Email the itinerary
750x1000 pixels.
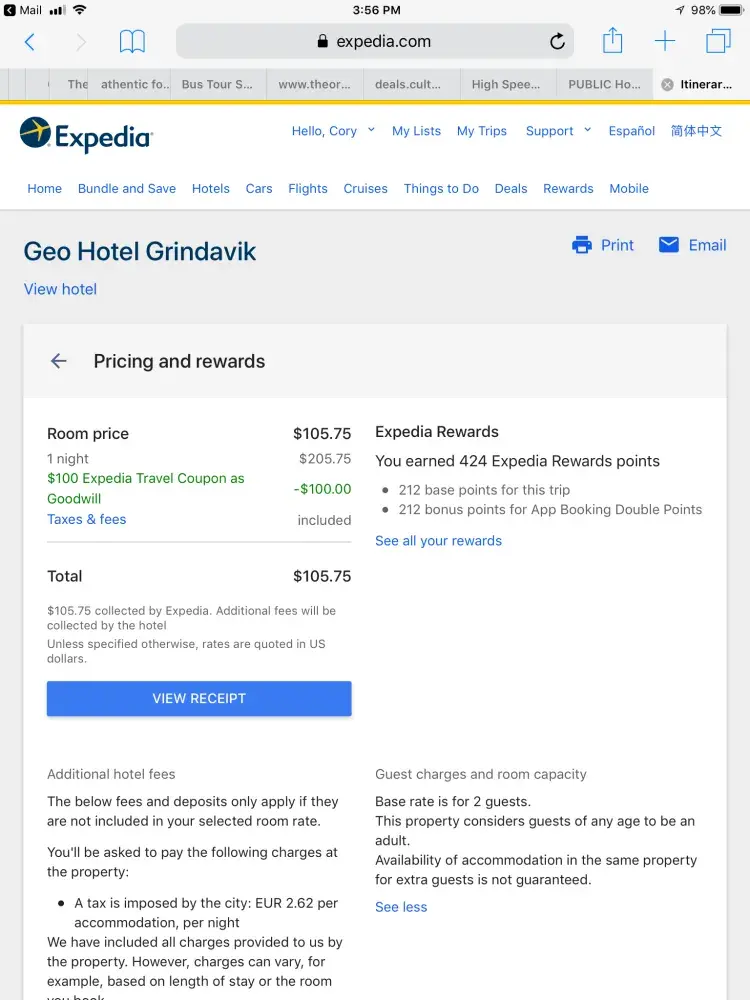[692, 245]
